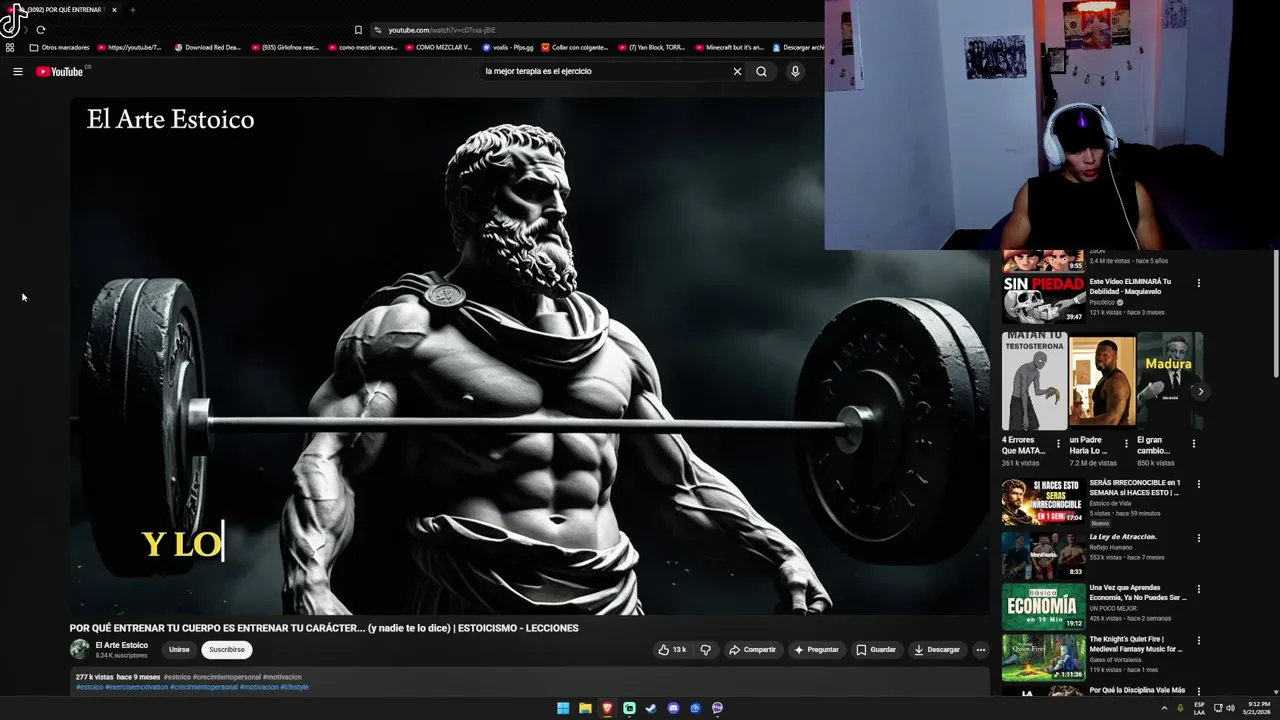The height and width of the screenshot is (720, 1280).
Task: Close the POR QUÉ ENTRENAR tab
Action: 114,10
